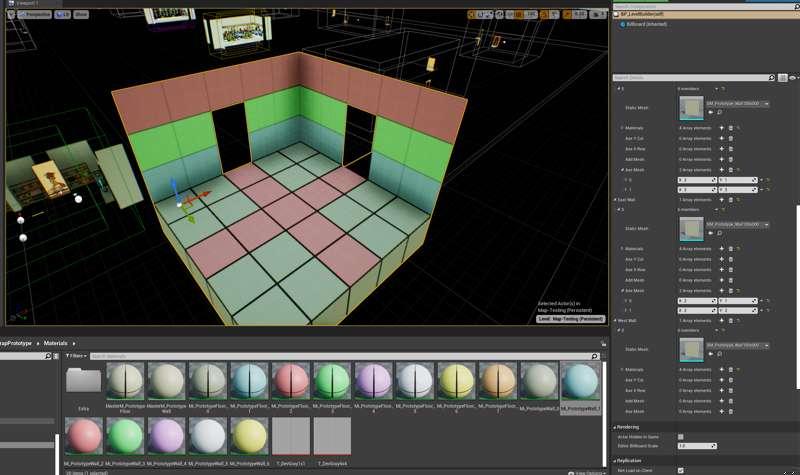Click Editor Billboard Scale value field
The height and width of the screenshot is (475, 800).
(697, 446)
